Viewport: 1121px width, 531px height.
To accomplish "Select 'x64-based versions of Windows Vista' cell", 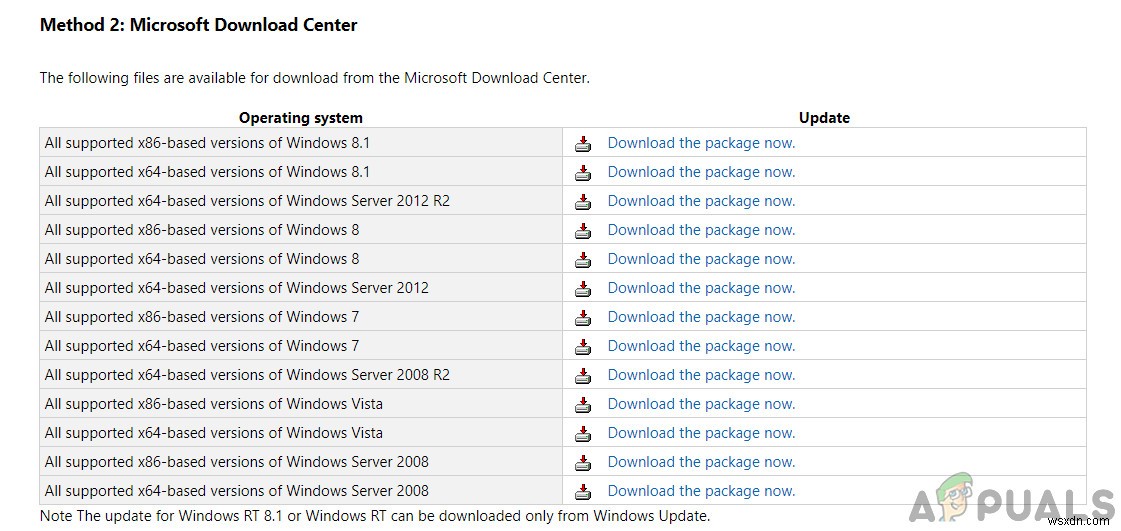I will [x=301, y=433].
